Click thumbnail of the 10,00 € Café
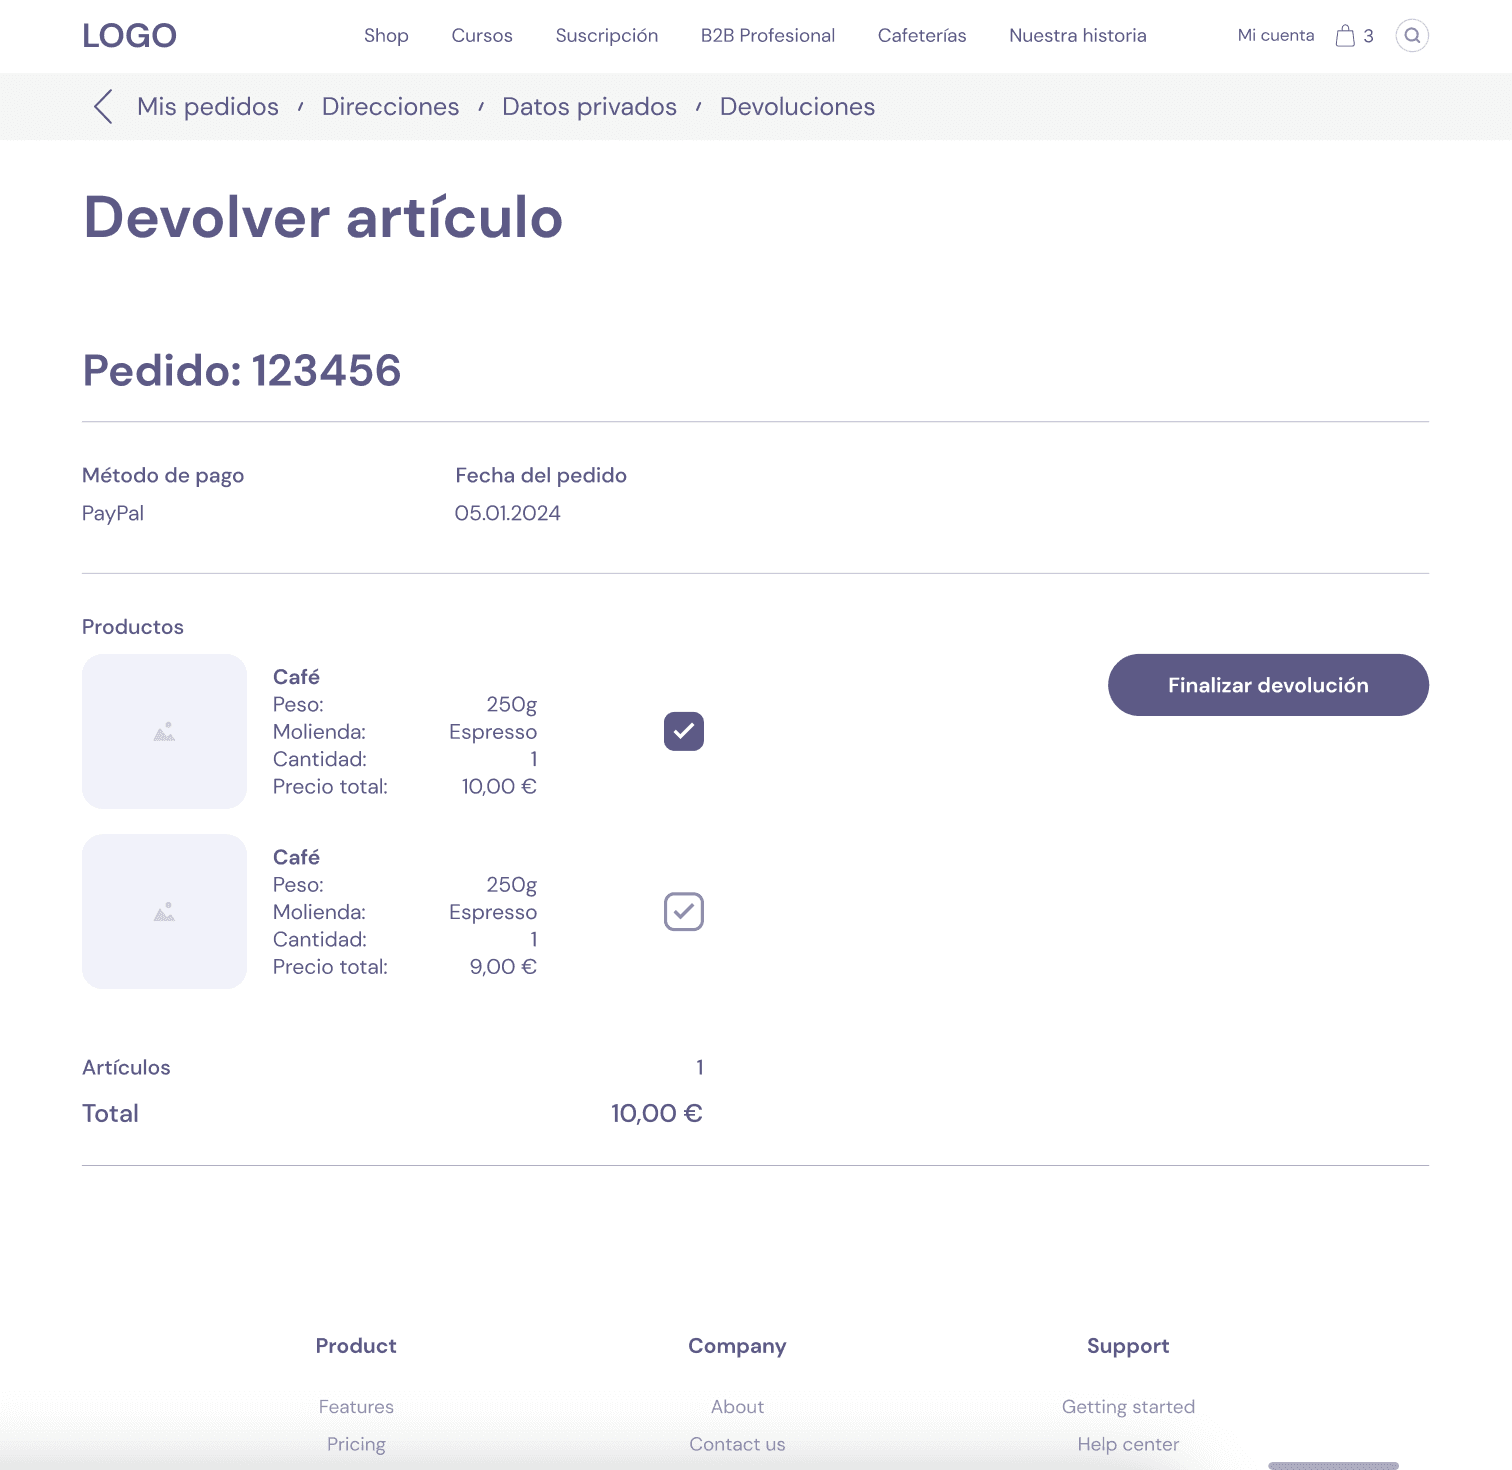Screen dimensions: 1512x1470 164,731
